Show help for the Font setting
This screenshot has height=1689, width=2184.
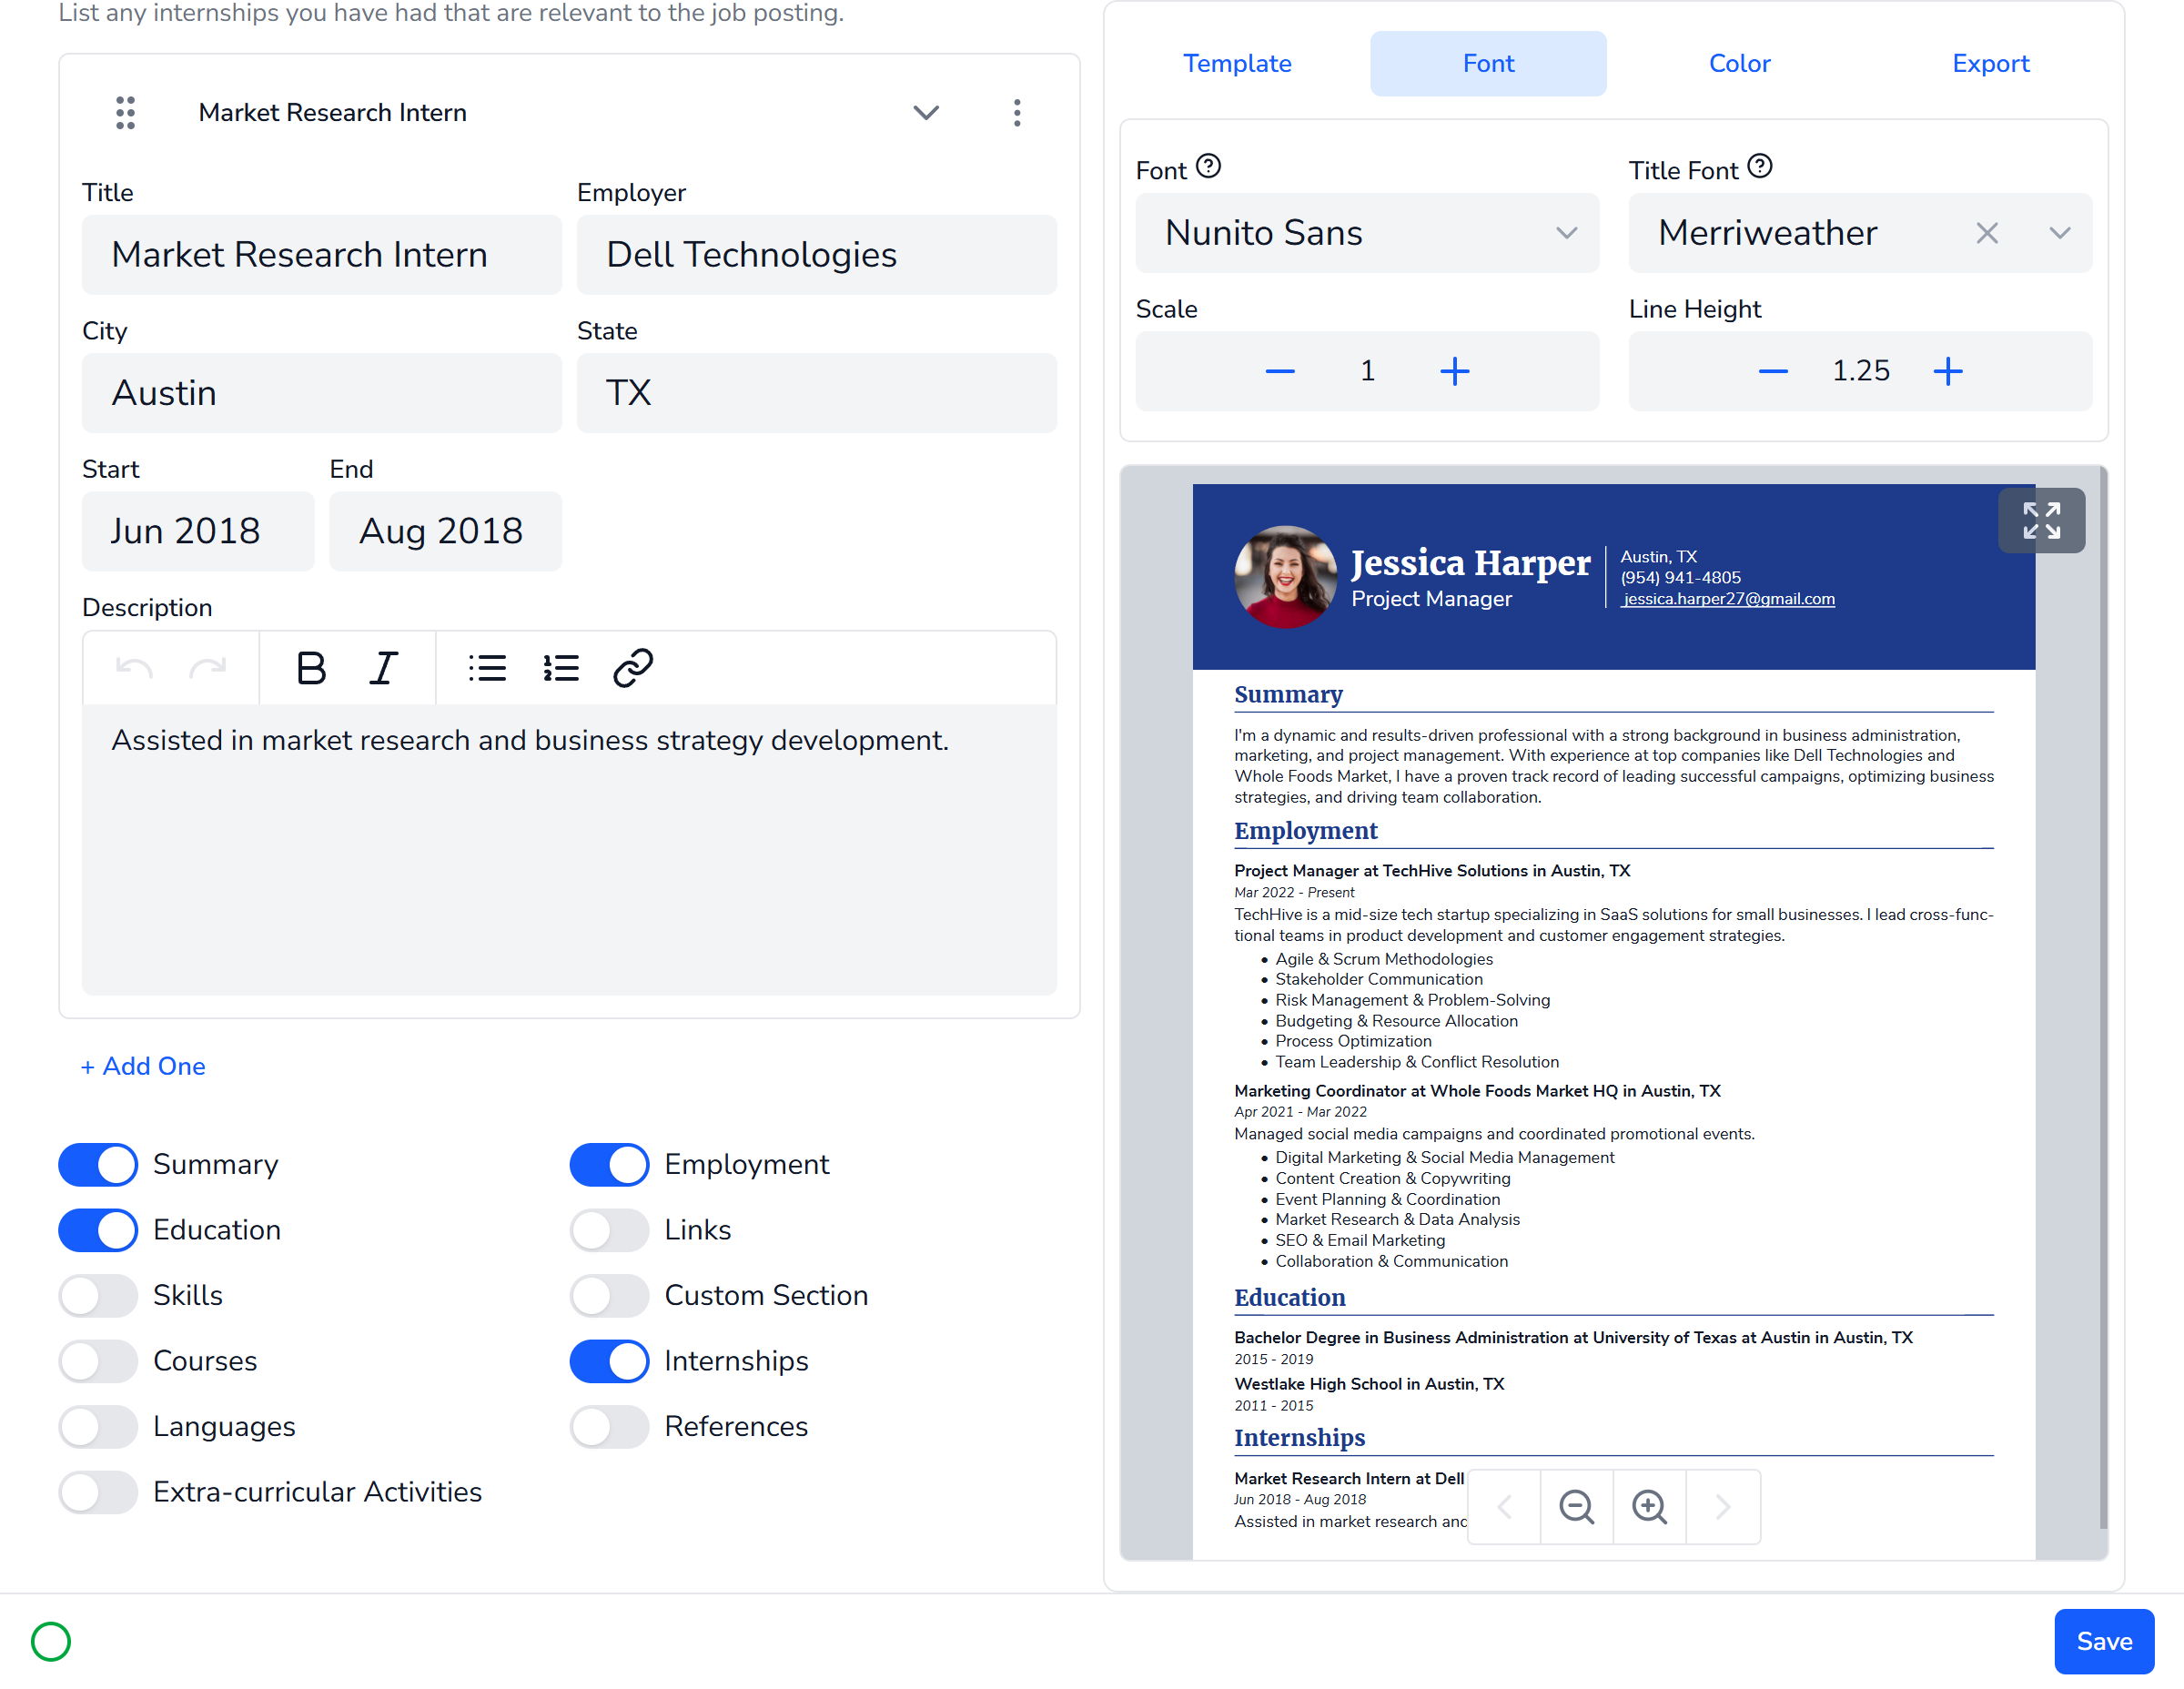pos(1208,166)
